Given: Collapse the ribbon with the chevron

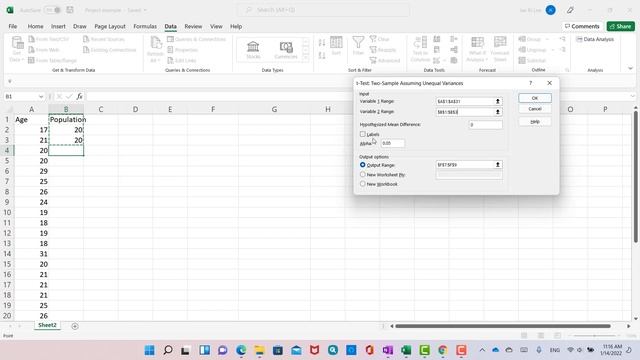Looking at the screenshot, I should point(630,68).
